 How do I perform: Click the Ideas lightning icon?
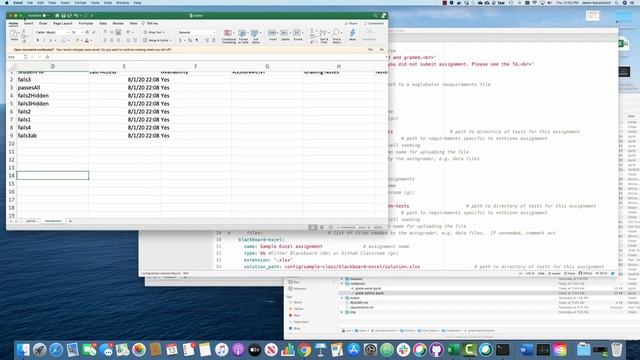353,34
